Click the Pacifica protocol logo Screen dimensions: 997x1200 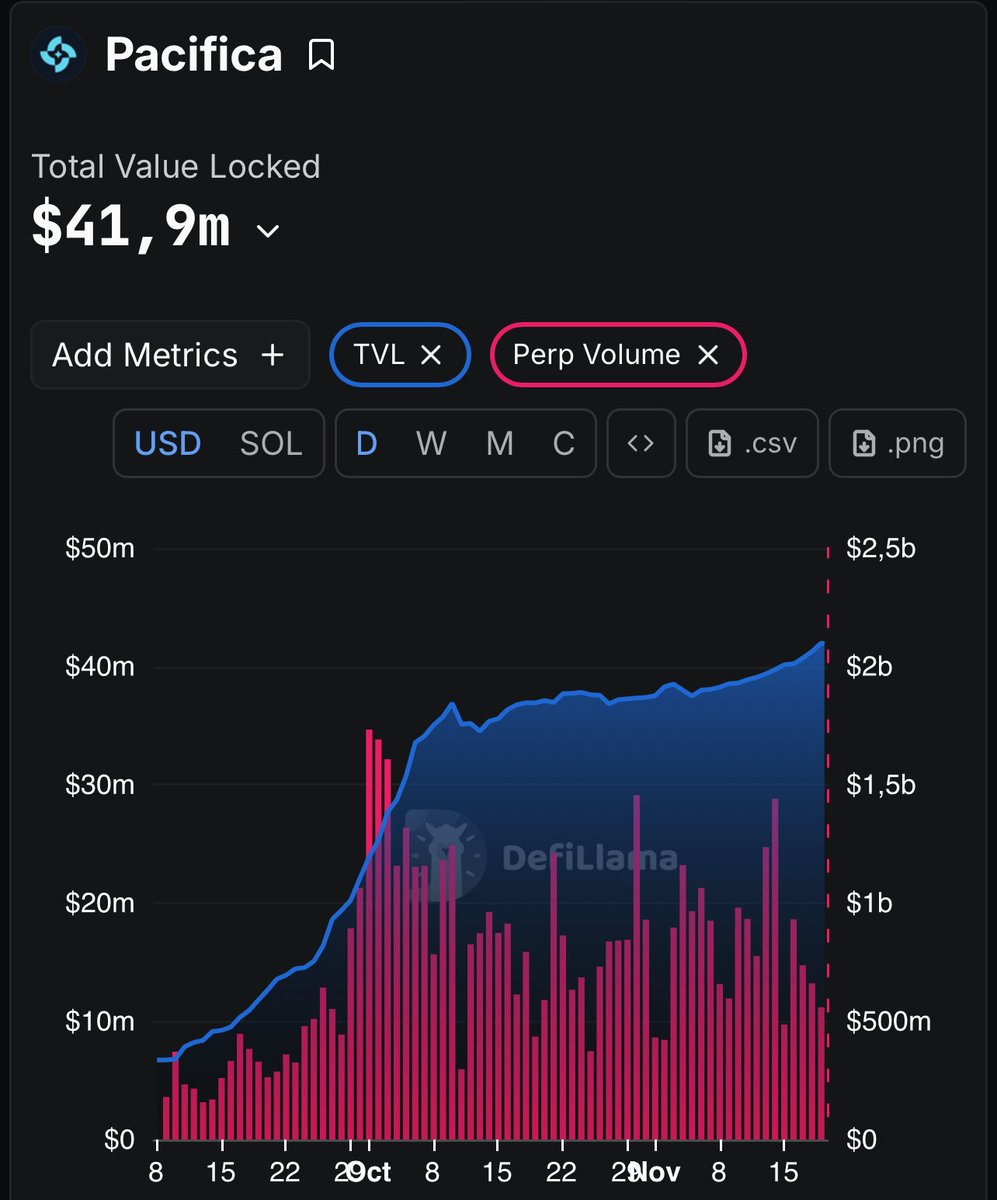[x=59, y=54]
